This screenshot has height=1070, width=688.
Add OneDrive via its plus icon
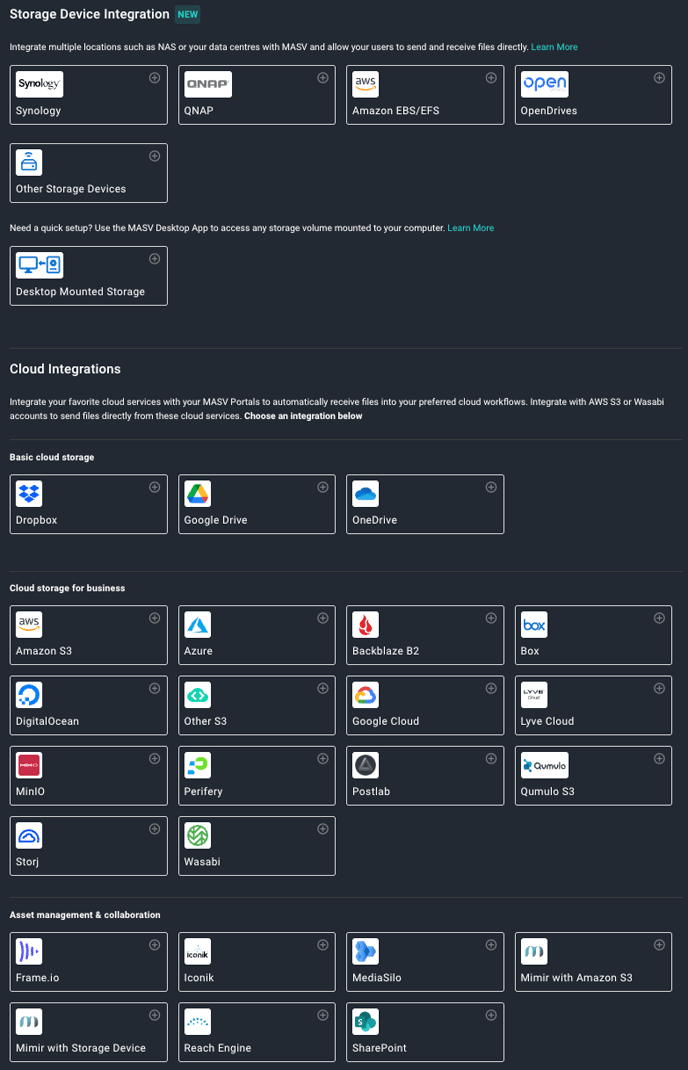pyautogui.click(x=491, y=487)
